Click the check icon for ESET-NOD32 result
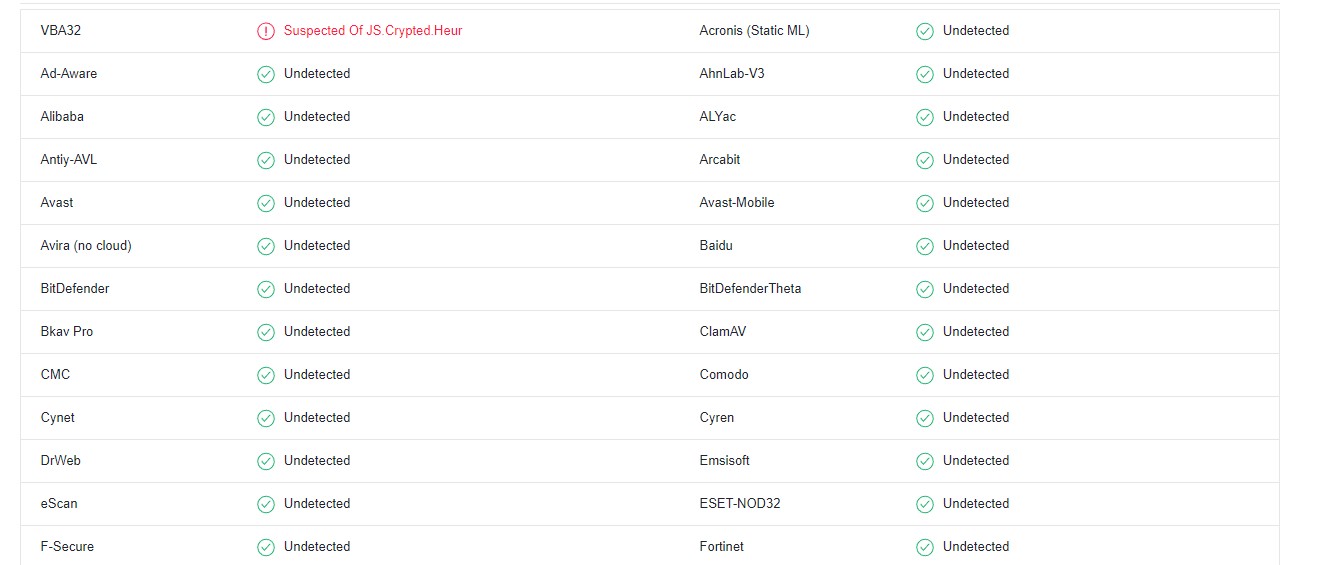 (x=925, y=504)
